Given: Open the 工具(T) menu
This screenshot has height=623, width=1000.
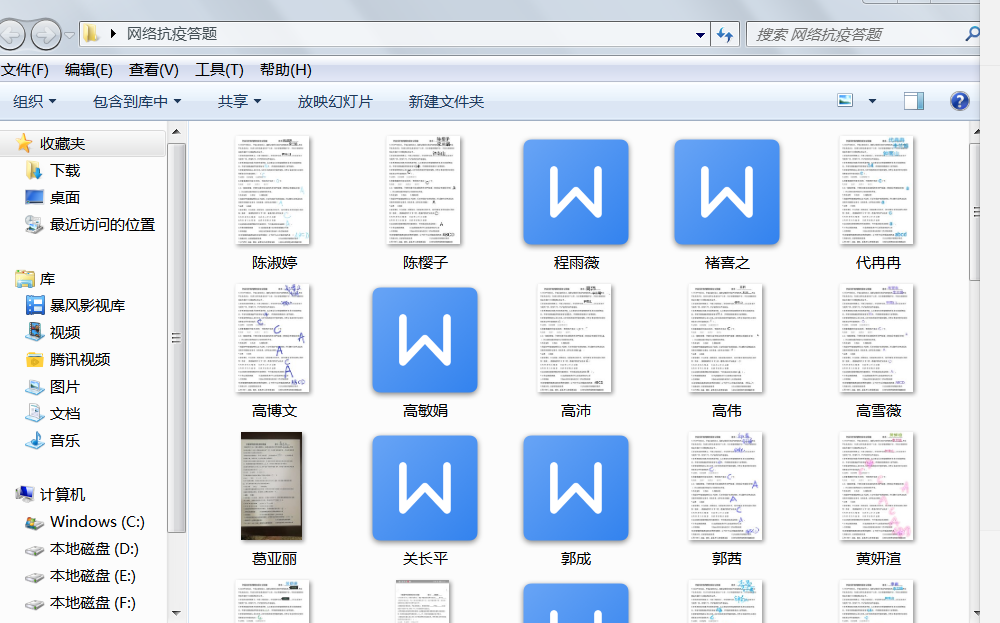Looking at the screenshot, I should click(219, 70).
